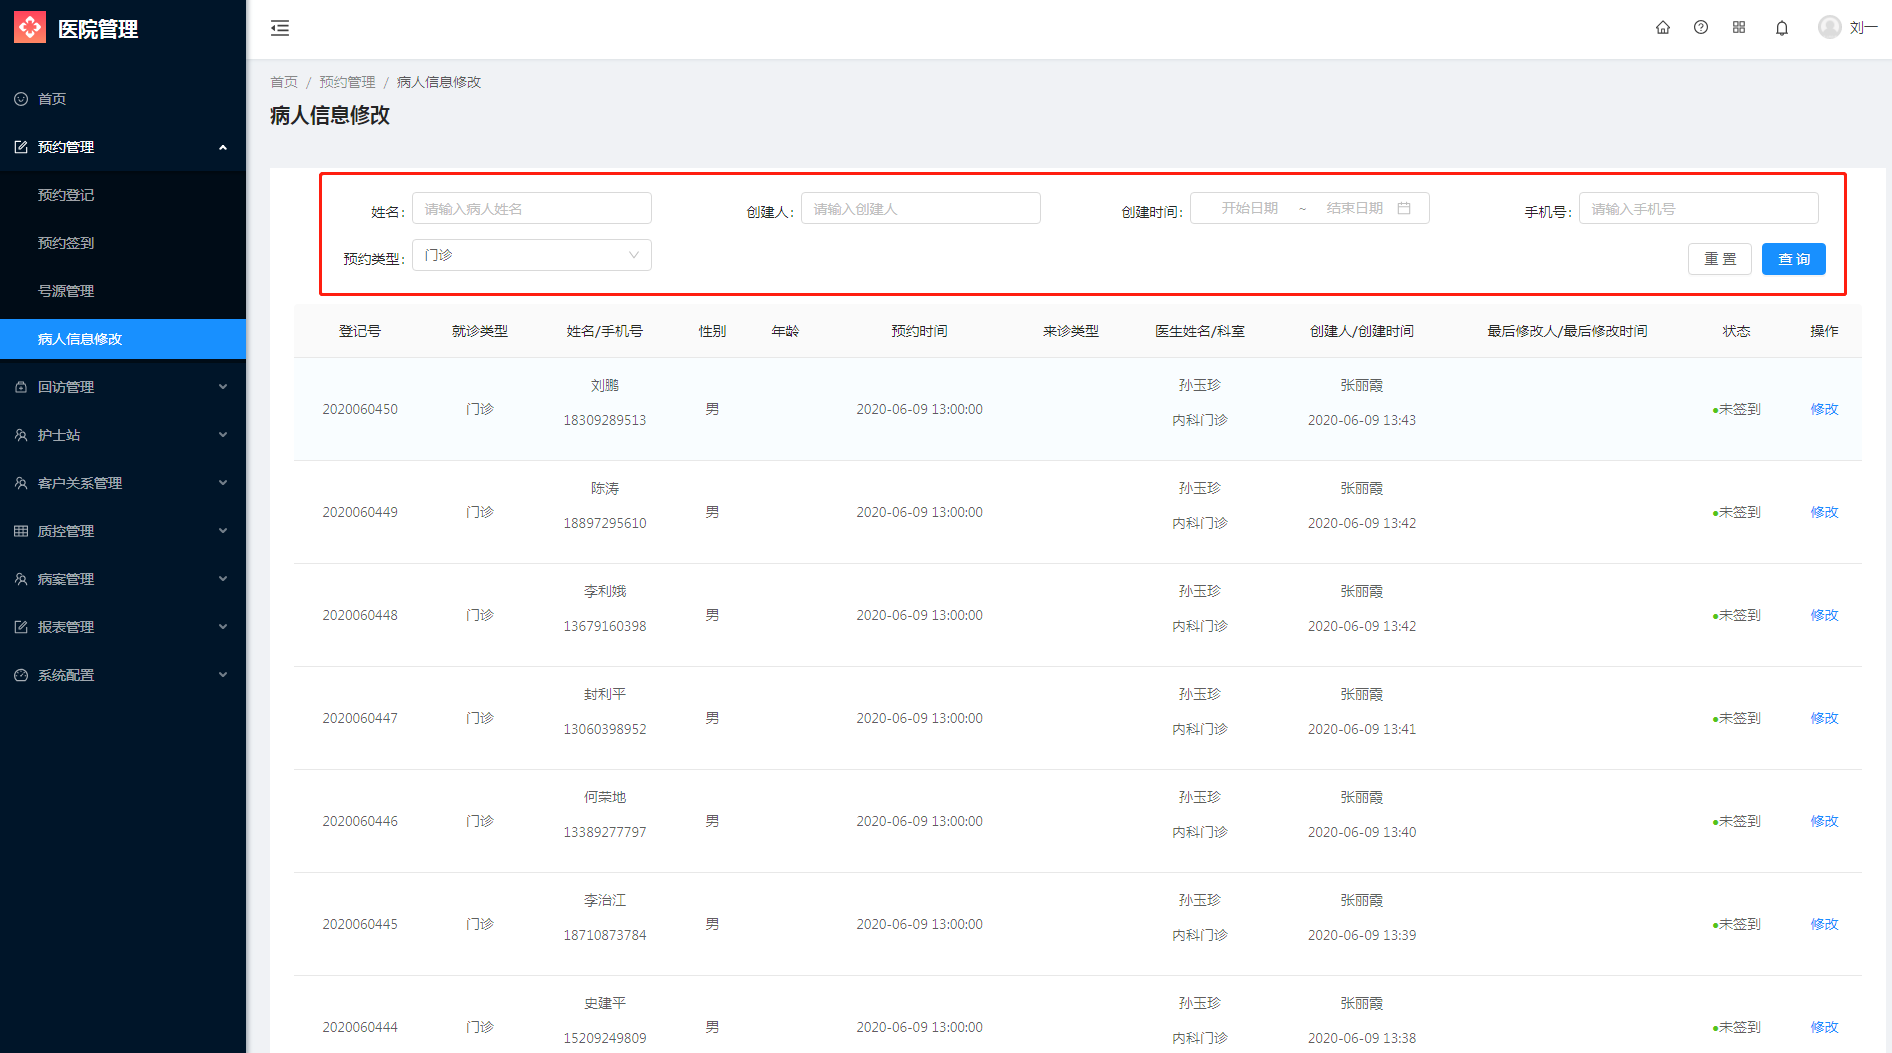The height and width of the screenshot is (1053, 1892).
Task: Click registration number 2020060447
Action: point(360,718)
